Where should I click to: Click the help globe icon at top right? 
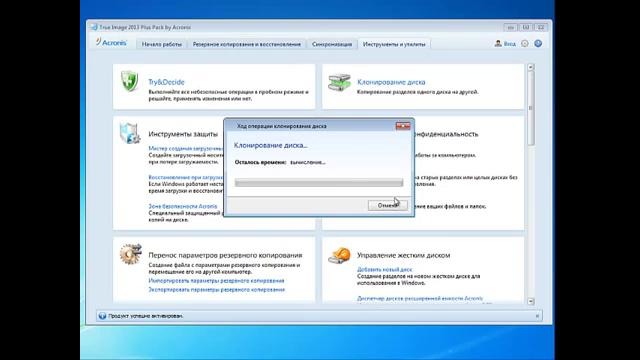click(538, 43)
